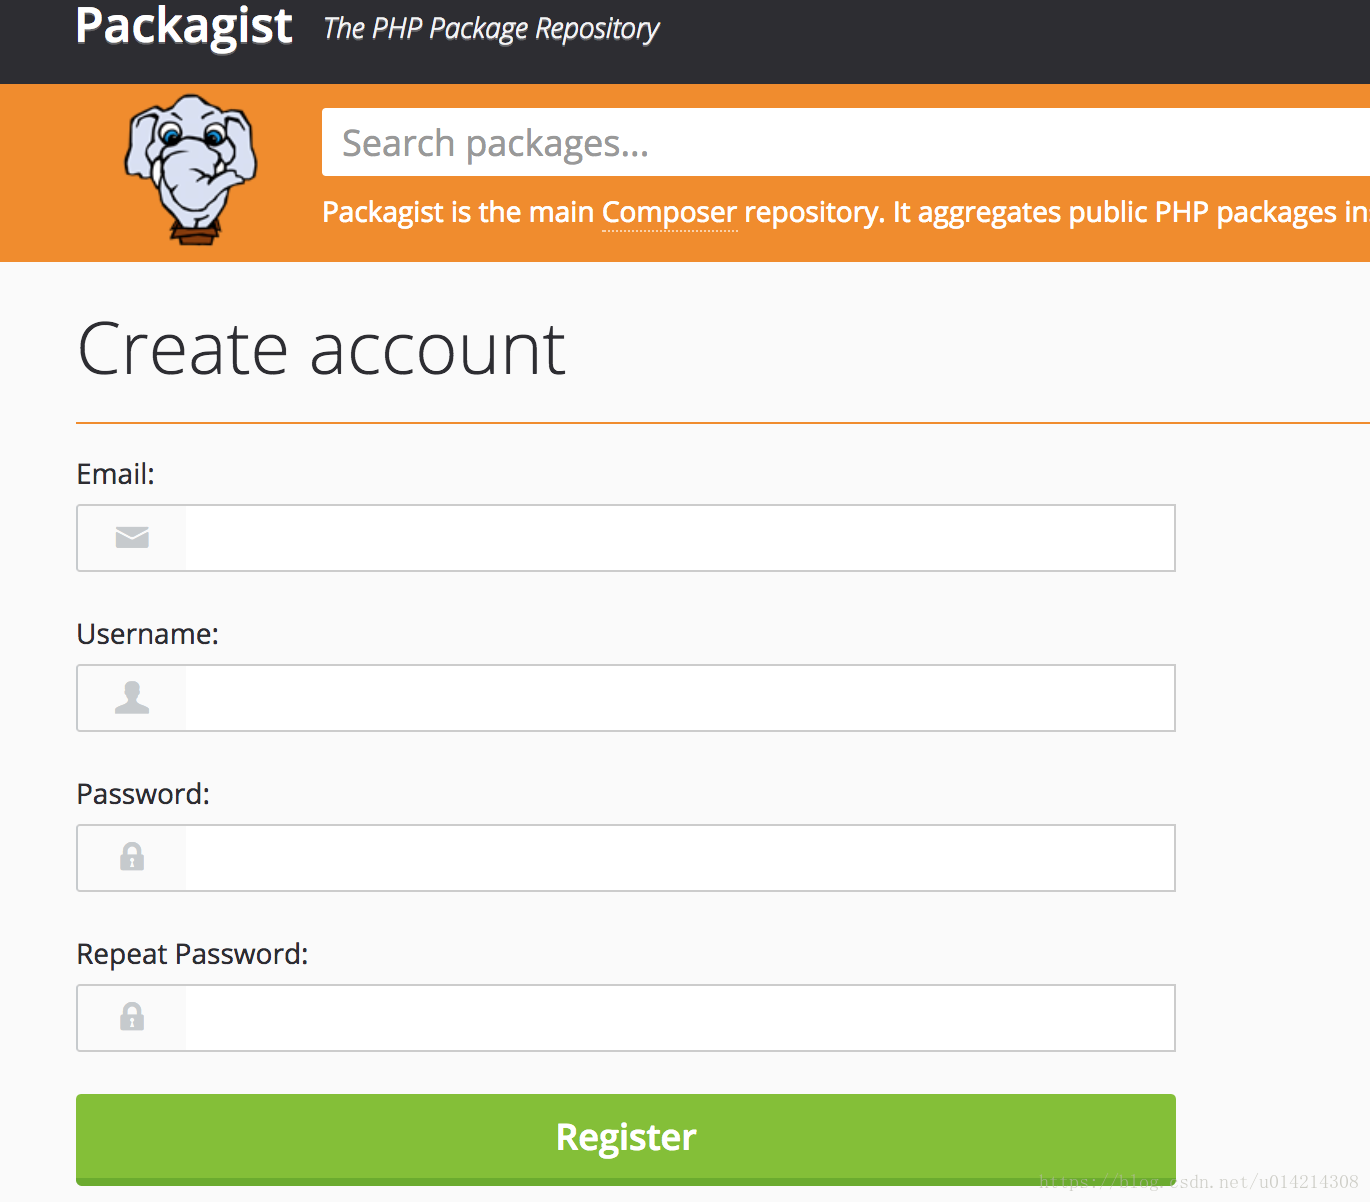The width and height of the screenshot is (1370, 1202).
Task: Click the Email: field label
Action: tap(116, 474)
